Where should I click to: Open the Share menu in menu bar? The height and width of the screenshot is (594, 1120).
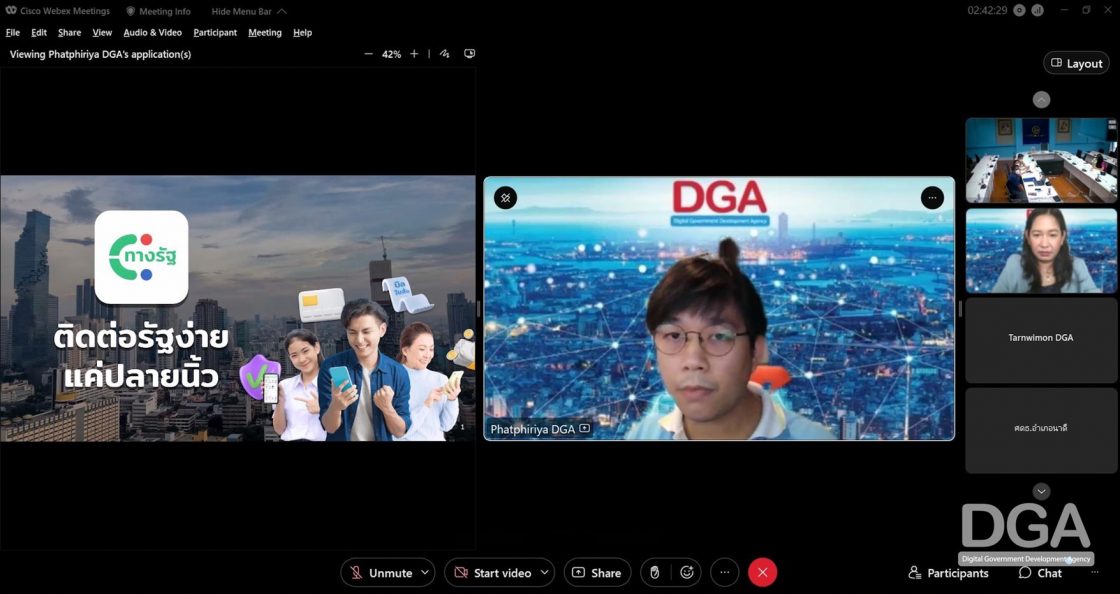(69, 33)
